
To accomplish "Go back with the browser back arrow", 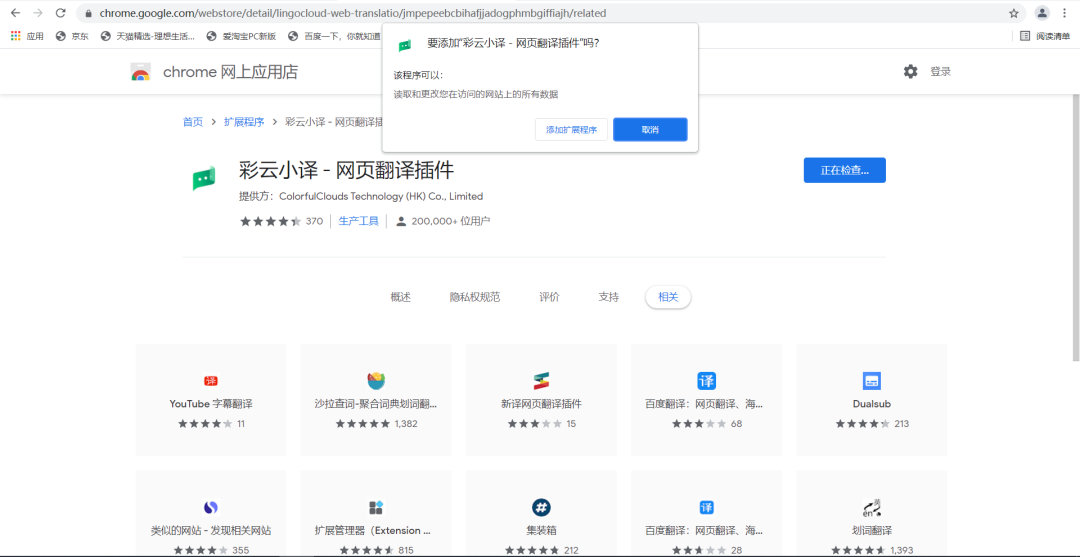I will click(15, 13).
